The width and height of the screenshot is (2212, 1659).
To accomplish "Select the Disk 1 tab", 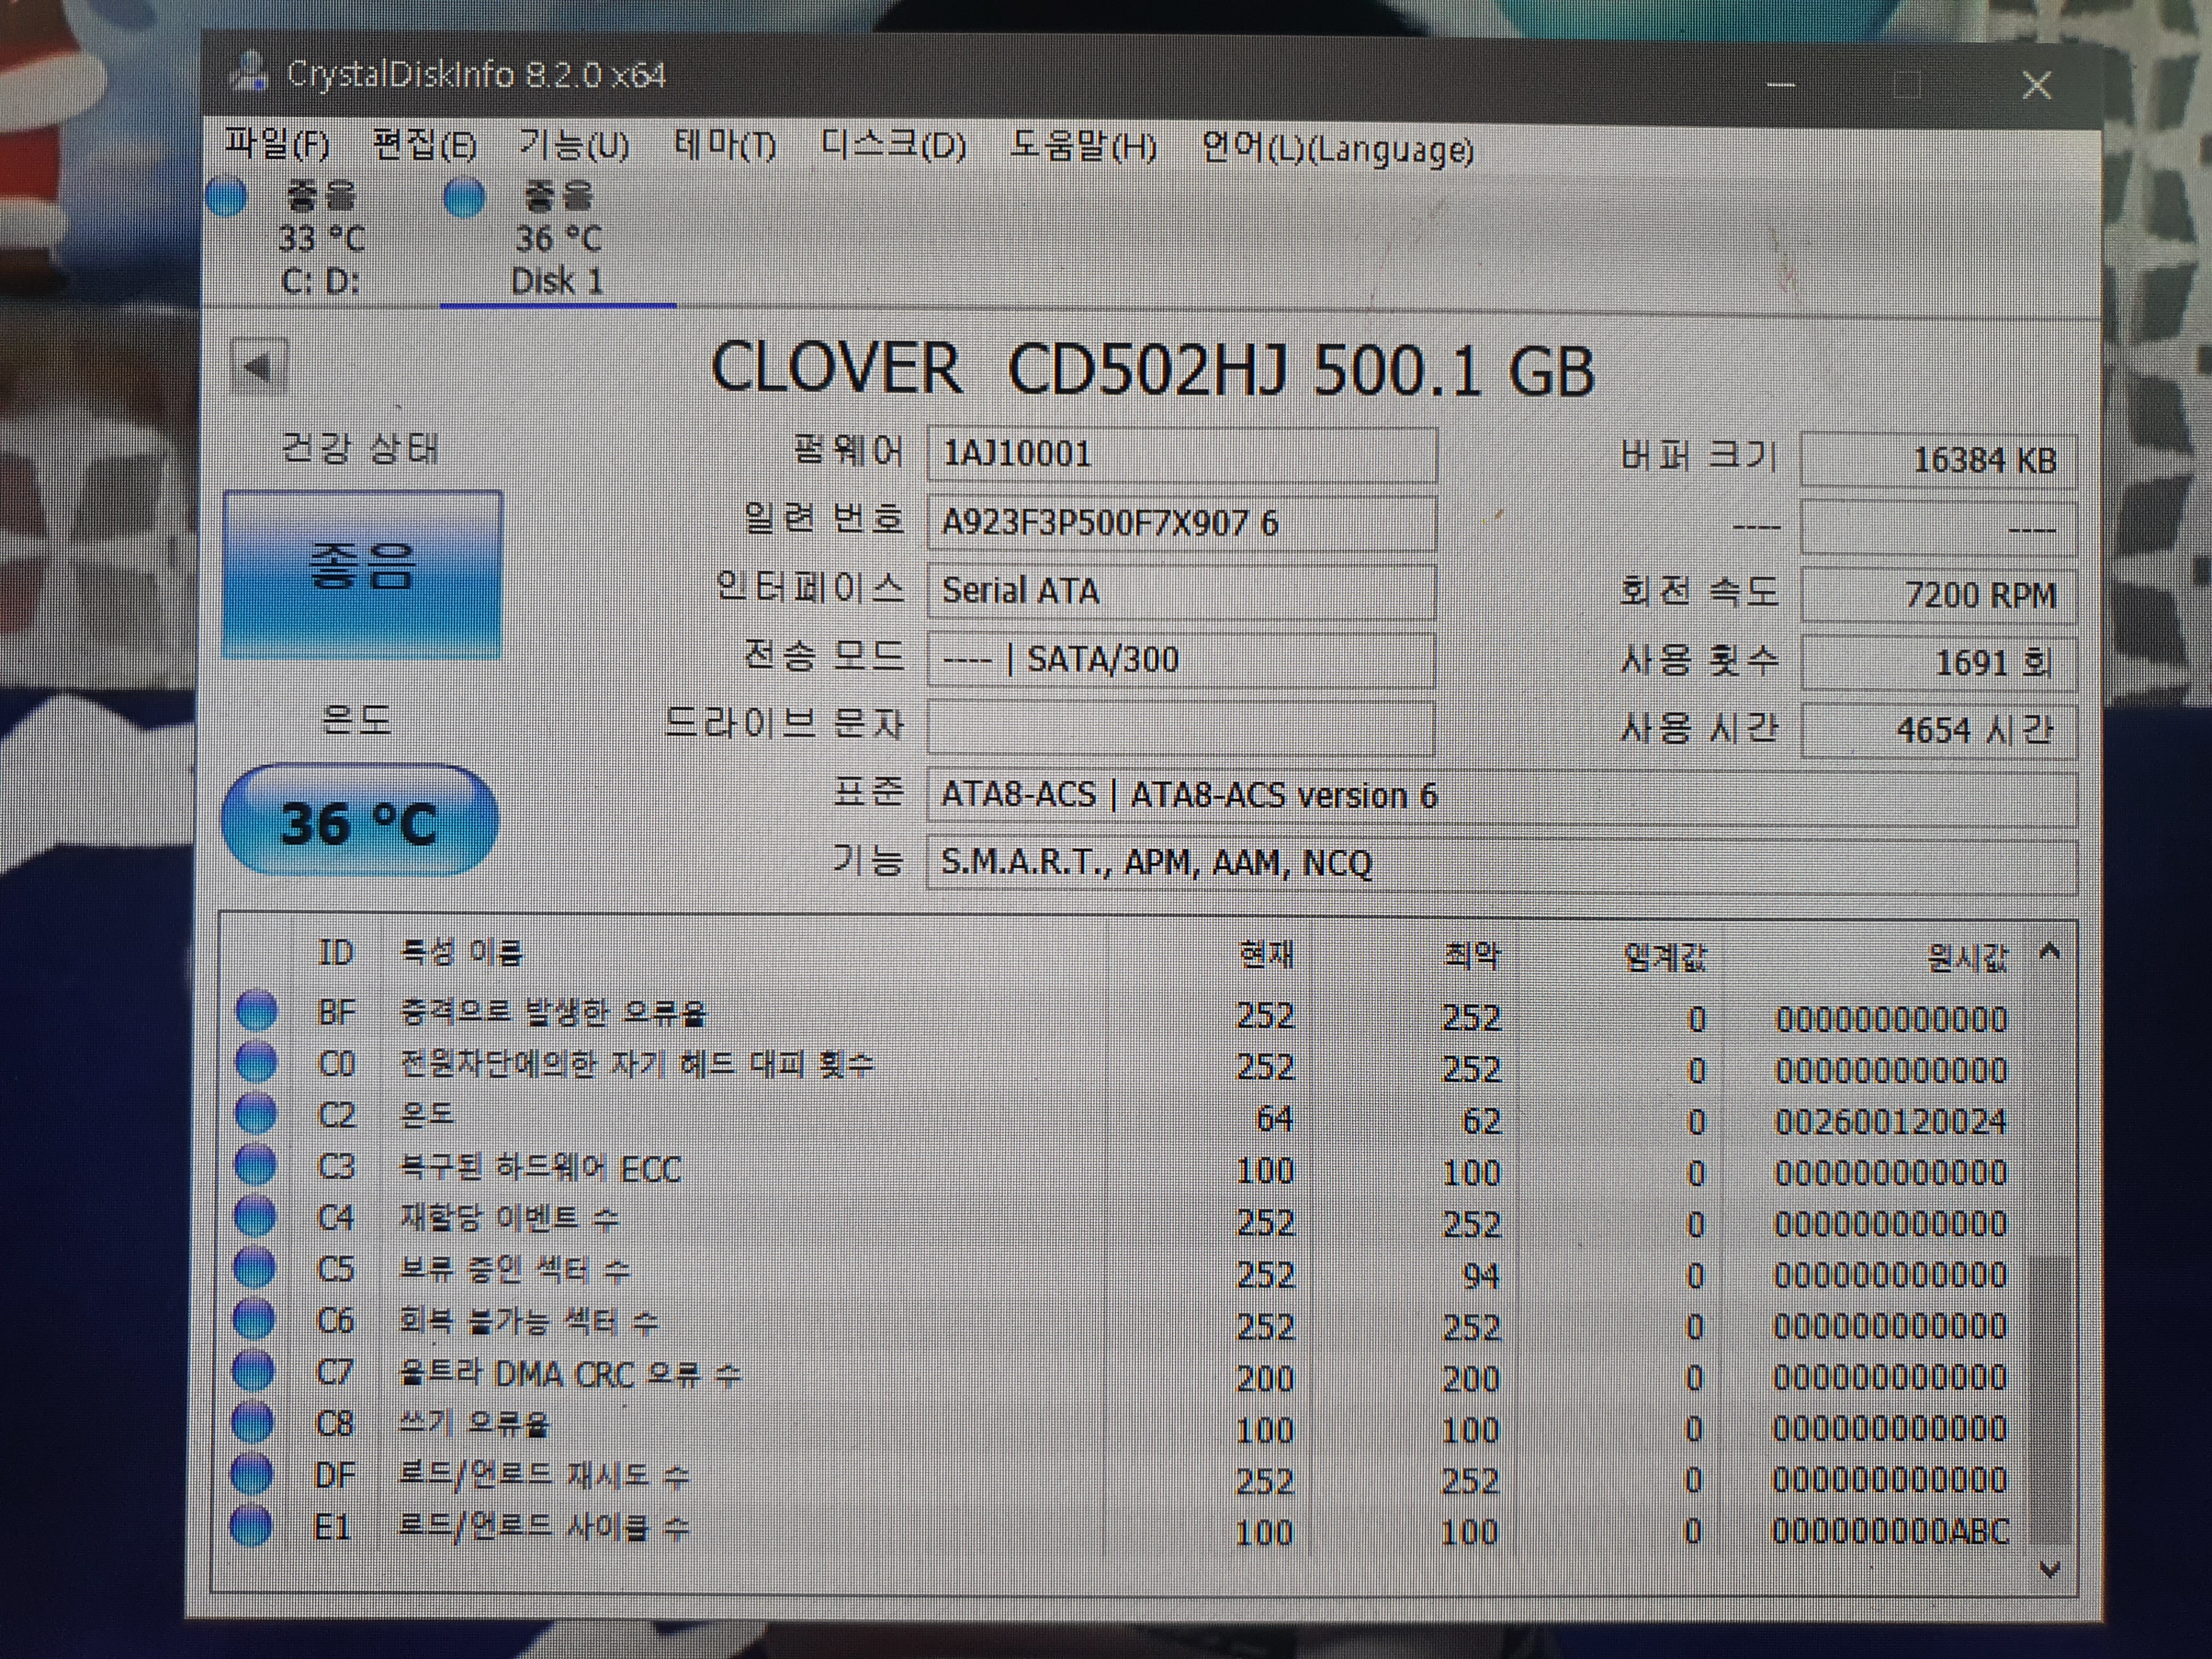I will tap(558, 239).
